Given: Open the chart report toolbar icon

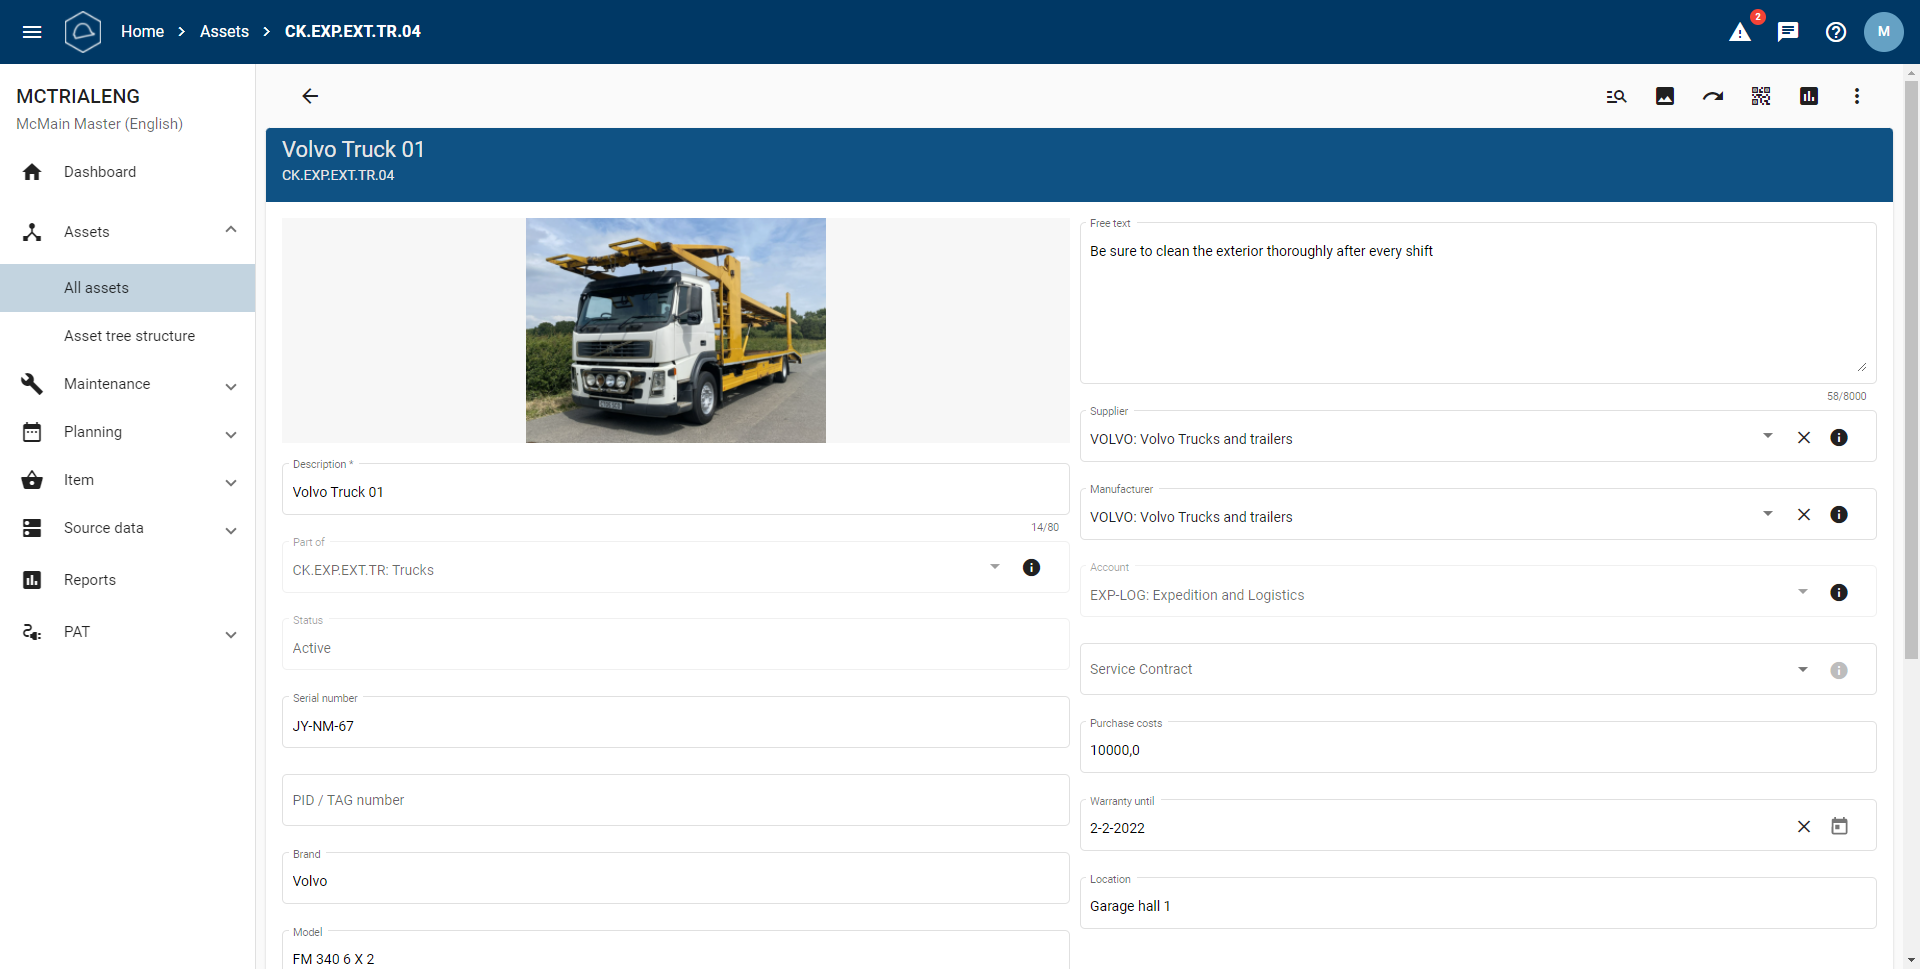Looking at the screenshot, I should pyautogui.click(x=1809, y=96).
